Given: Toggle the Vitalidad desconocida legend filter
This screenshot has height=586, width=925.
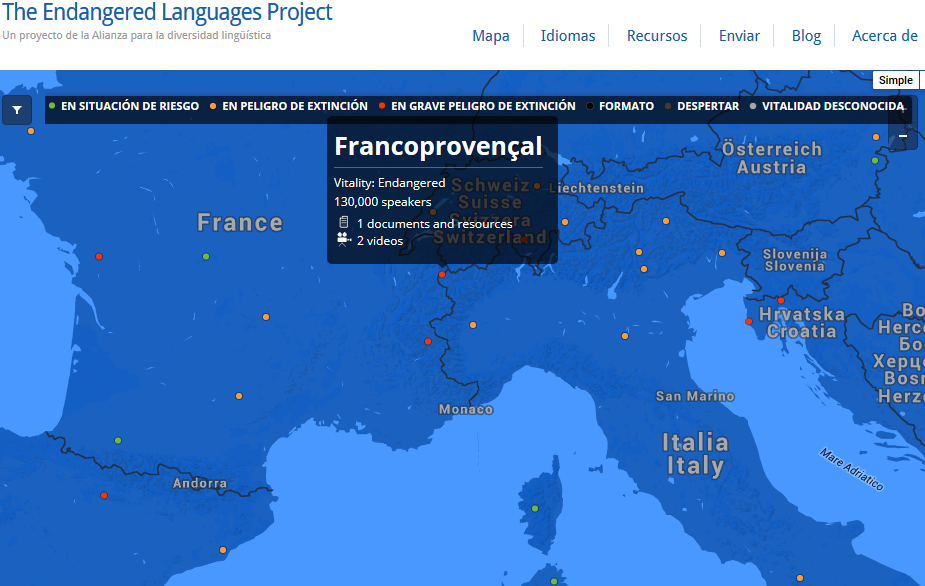Looking at the screenshot, I should point(827,106).
